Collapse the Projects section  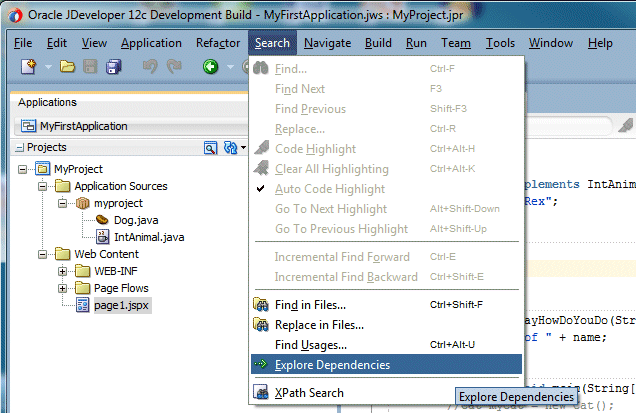19,148
